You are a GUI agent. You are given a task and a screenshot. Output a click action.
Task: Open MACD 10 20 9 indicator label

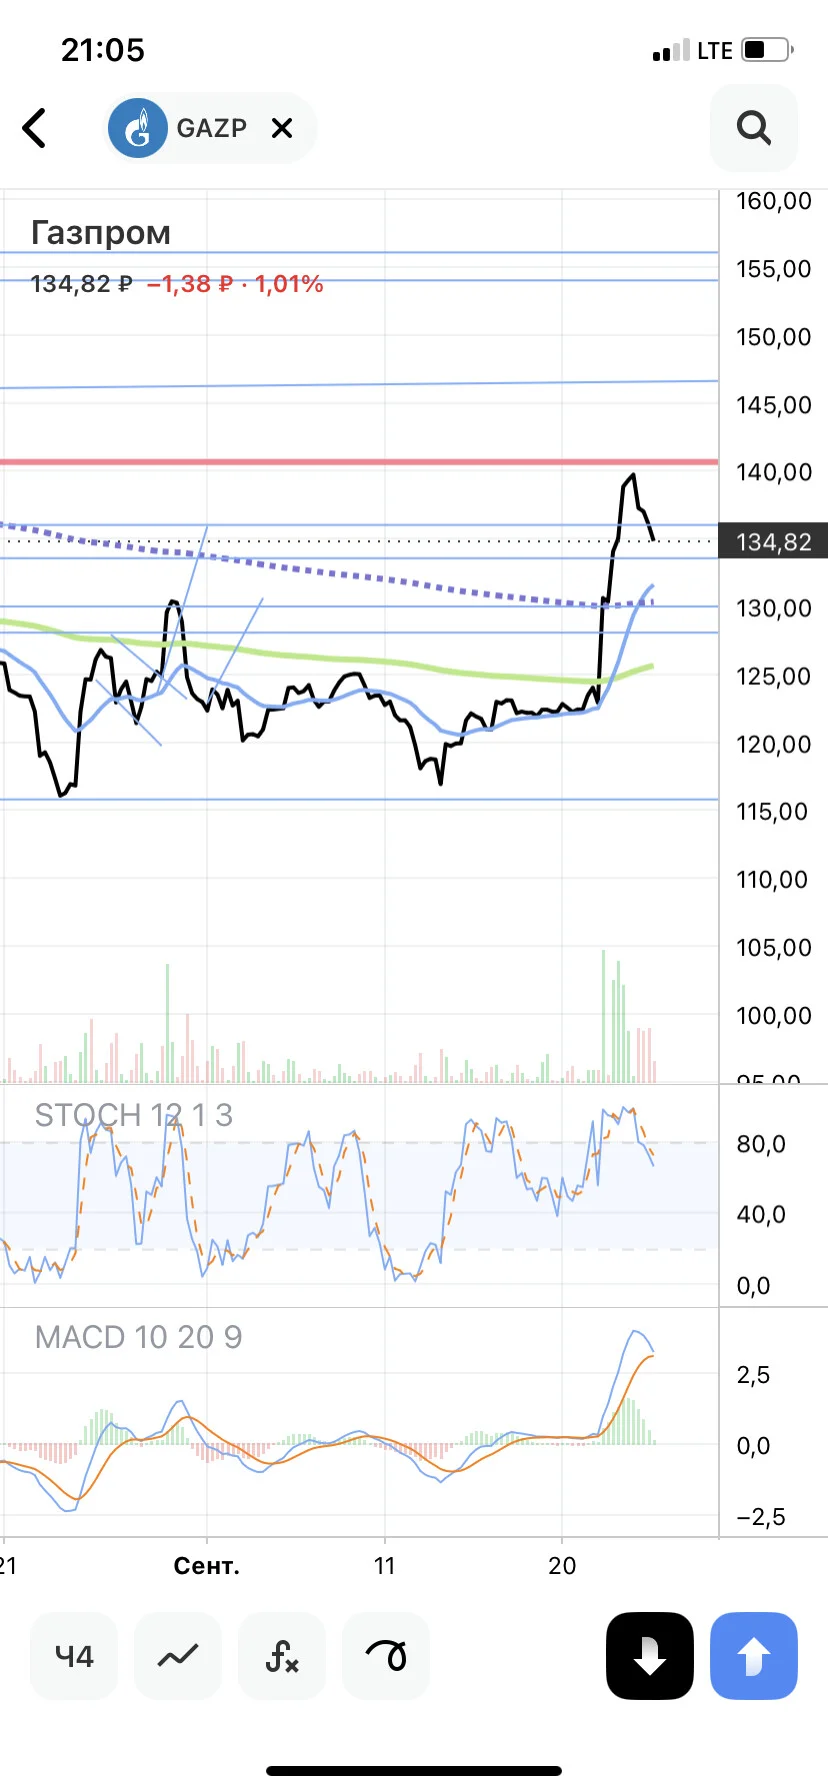click(x=138, y=1337)
